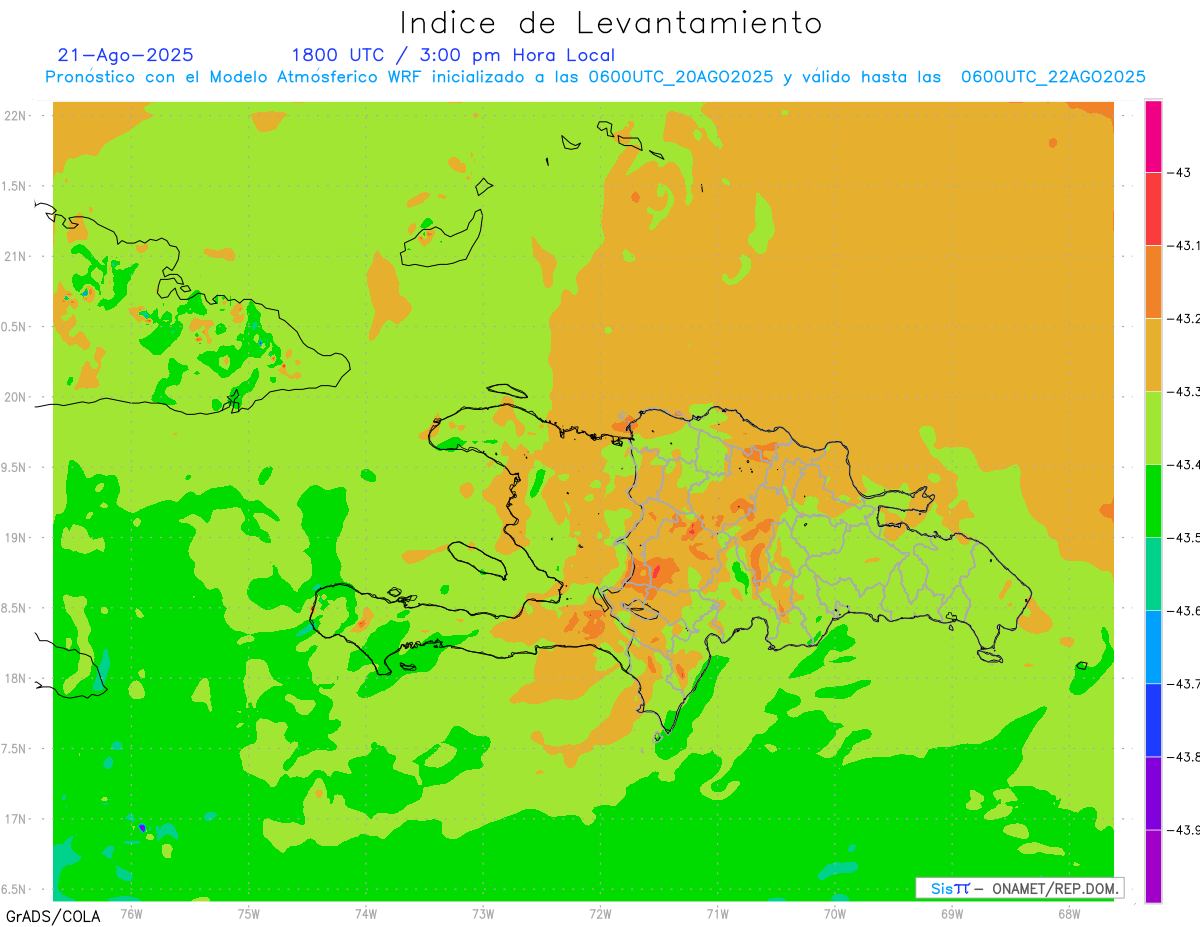Click the legend value '-43.2'
This screenshot has width=1200, height=927.
[1183, 318]
